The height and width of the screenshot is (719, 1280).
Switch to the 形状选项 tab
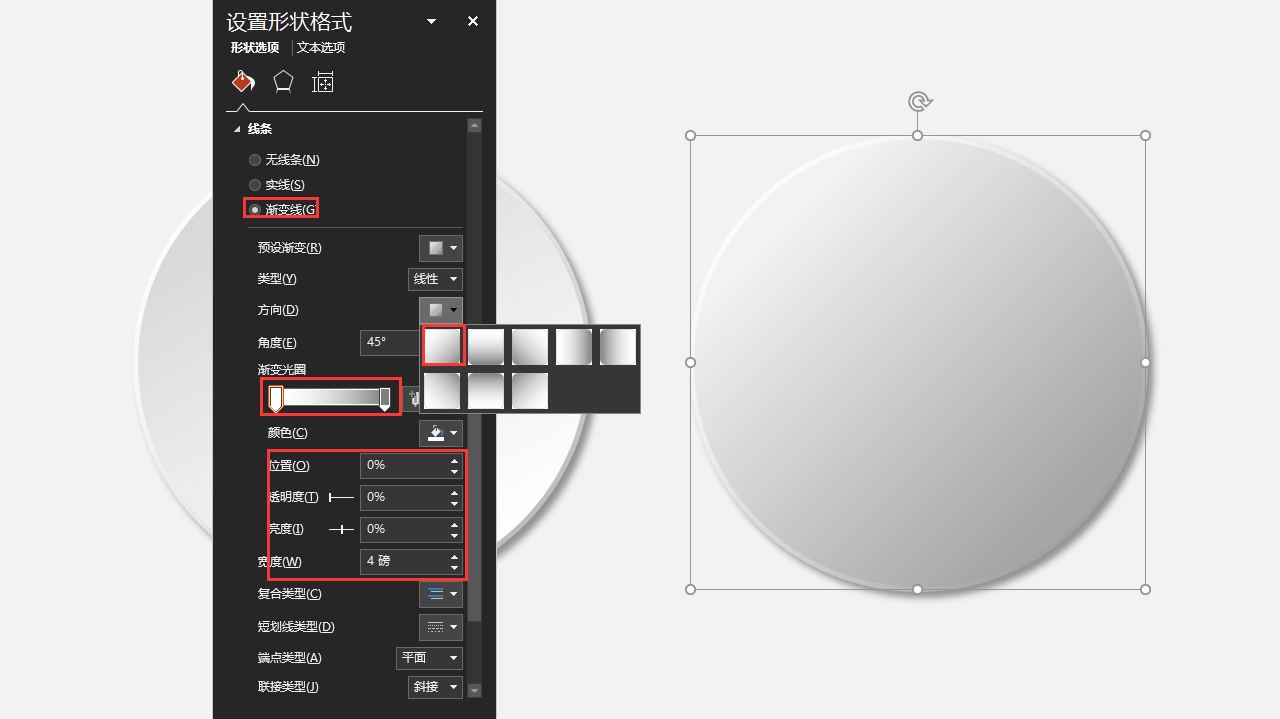(255, 47)
